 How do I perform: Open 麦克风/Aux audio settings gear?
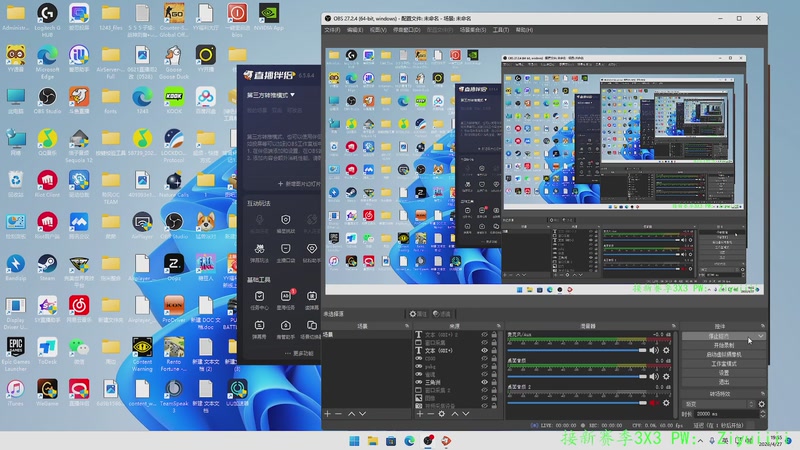point(666,350)
